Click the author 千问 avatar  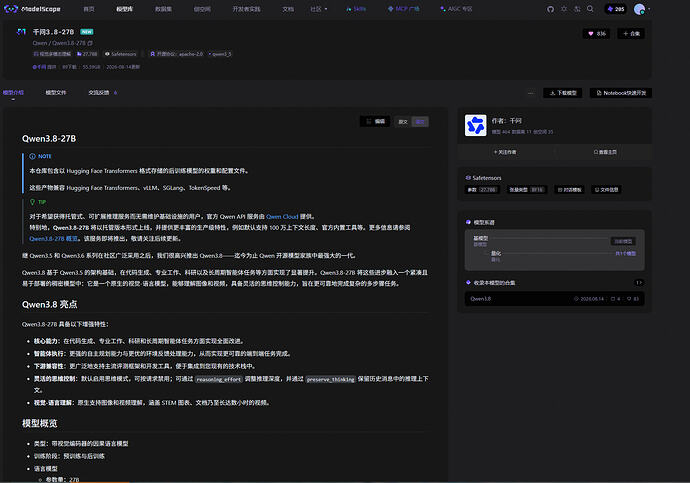(476, 125)
